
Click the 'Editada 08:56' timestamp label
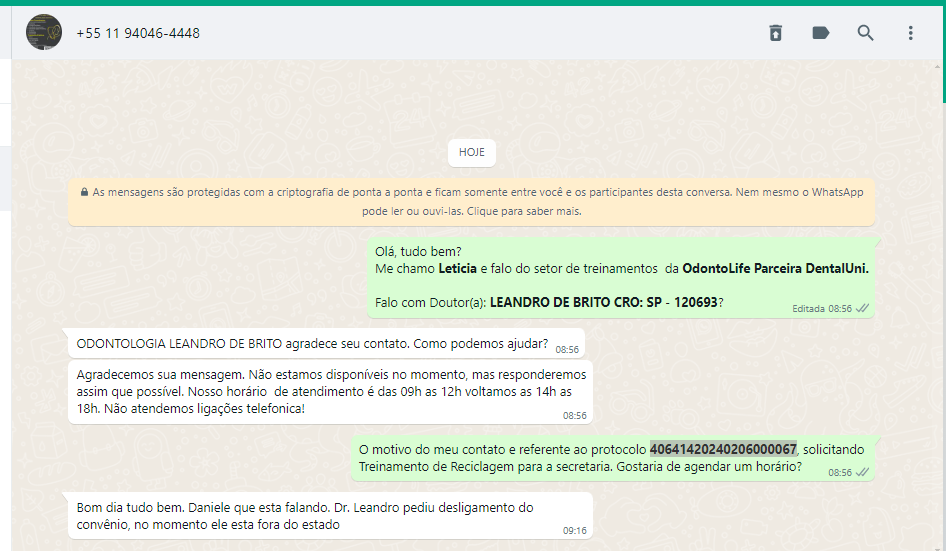coord(822,308)
